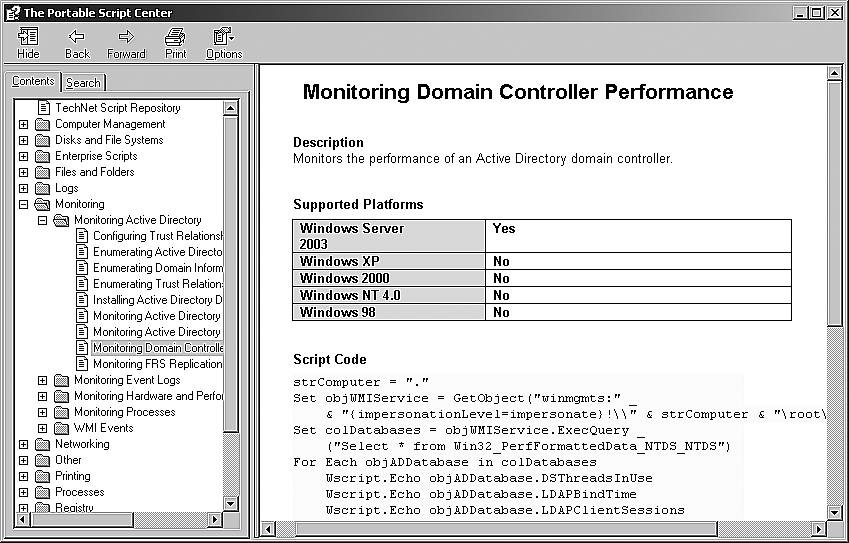This screenshot has height=543, width=849.
Task: Switch to the Search tab
Action: click(x=83, y=83)
